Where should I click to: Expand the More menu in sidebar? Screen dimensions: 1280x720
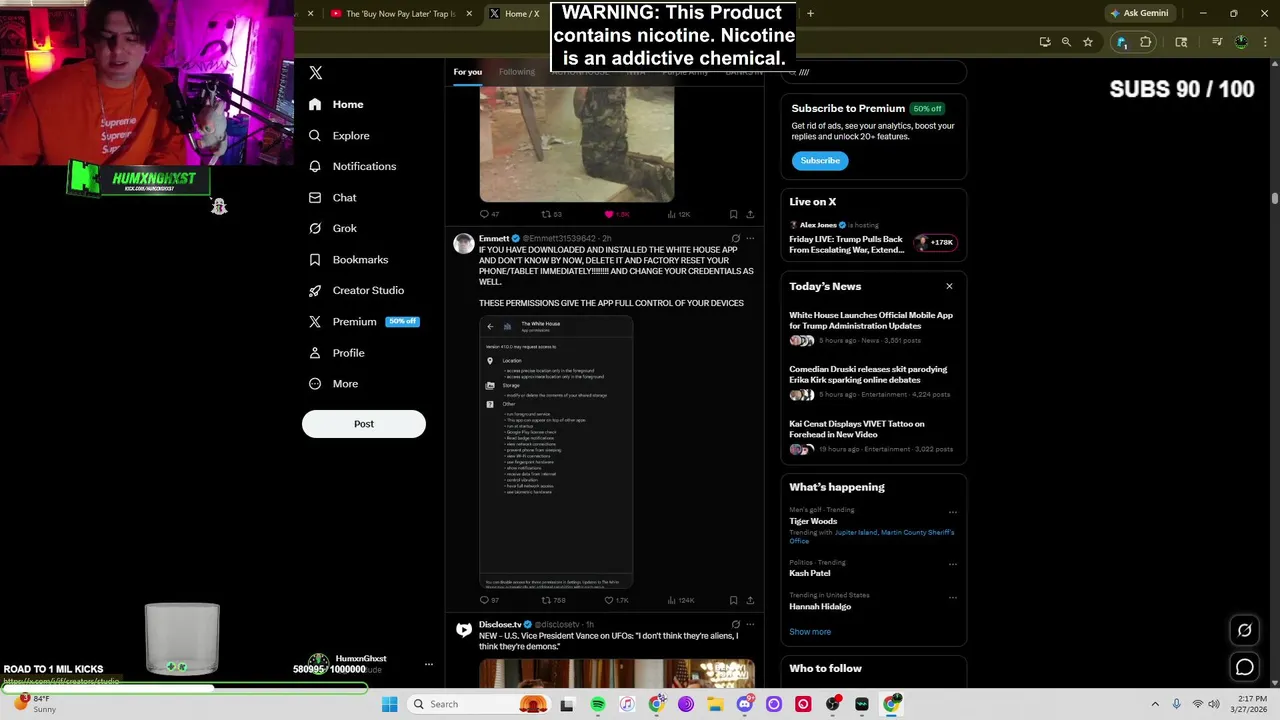334,383
